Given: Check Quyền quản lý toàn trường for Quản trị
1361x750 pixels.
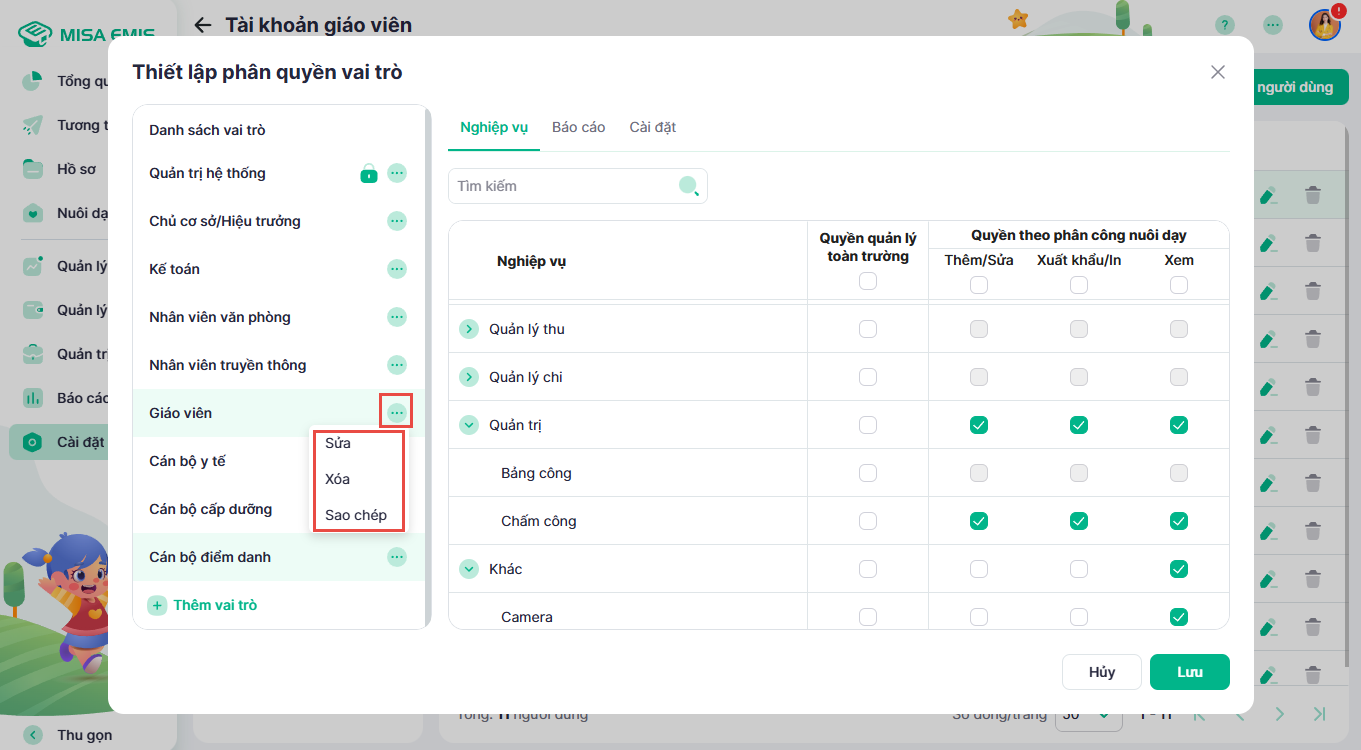Looking at the screenshot, I should 868,425.
